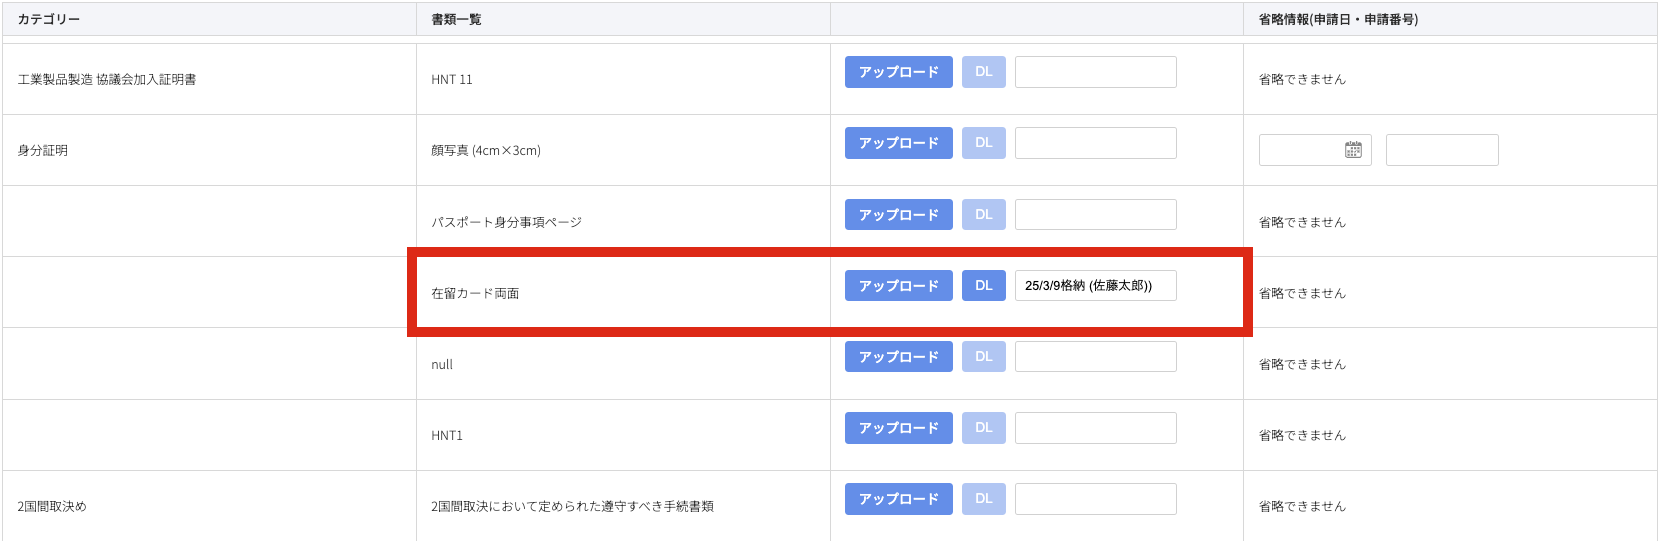This screenshot has width=1658, height=541.
Task: Focus text field in HNT1 row
Action: coord(1095,428)
